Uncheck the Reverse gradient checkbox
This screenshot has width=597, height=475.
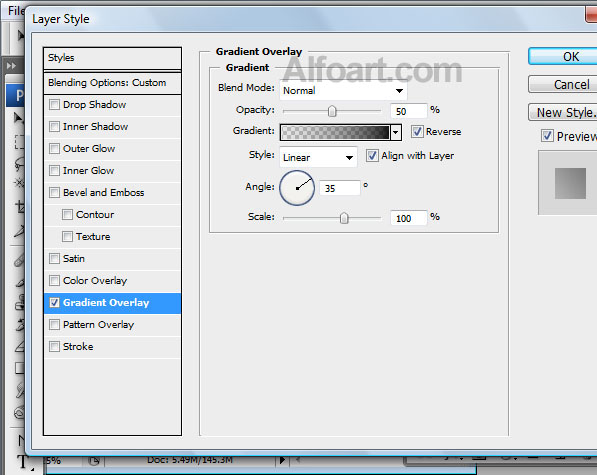coord(417,131)
